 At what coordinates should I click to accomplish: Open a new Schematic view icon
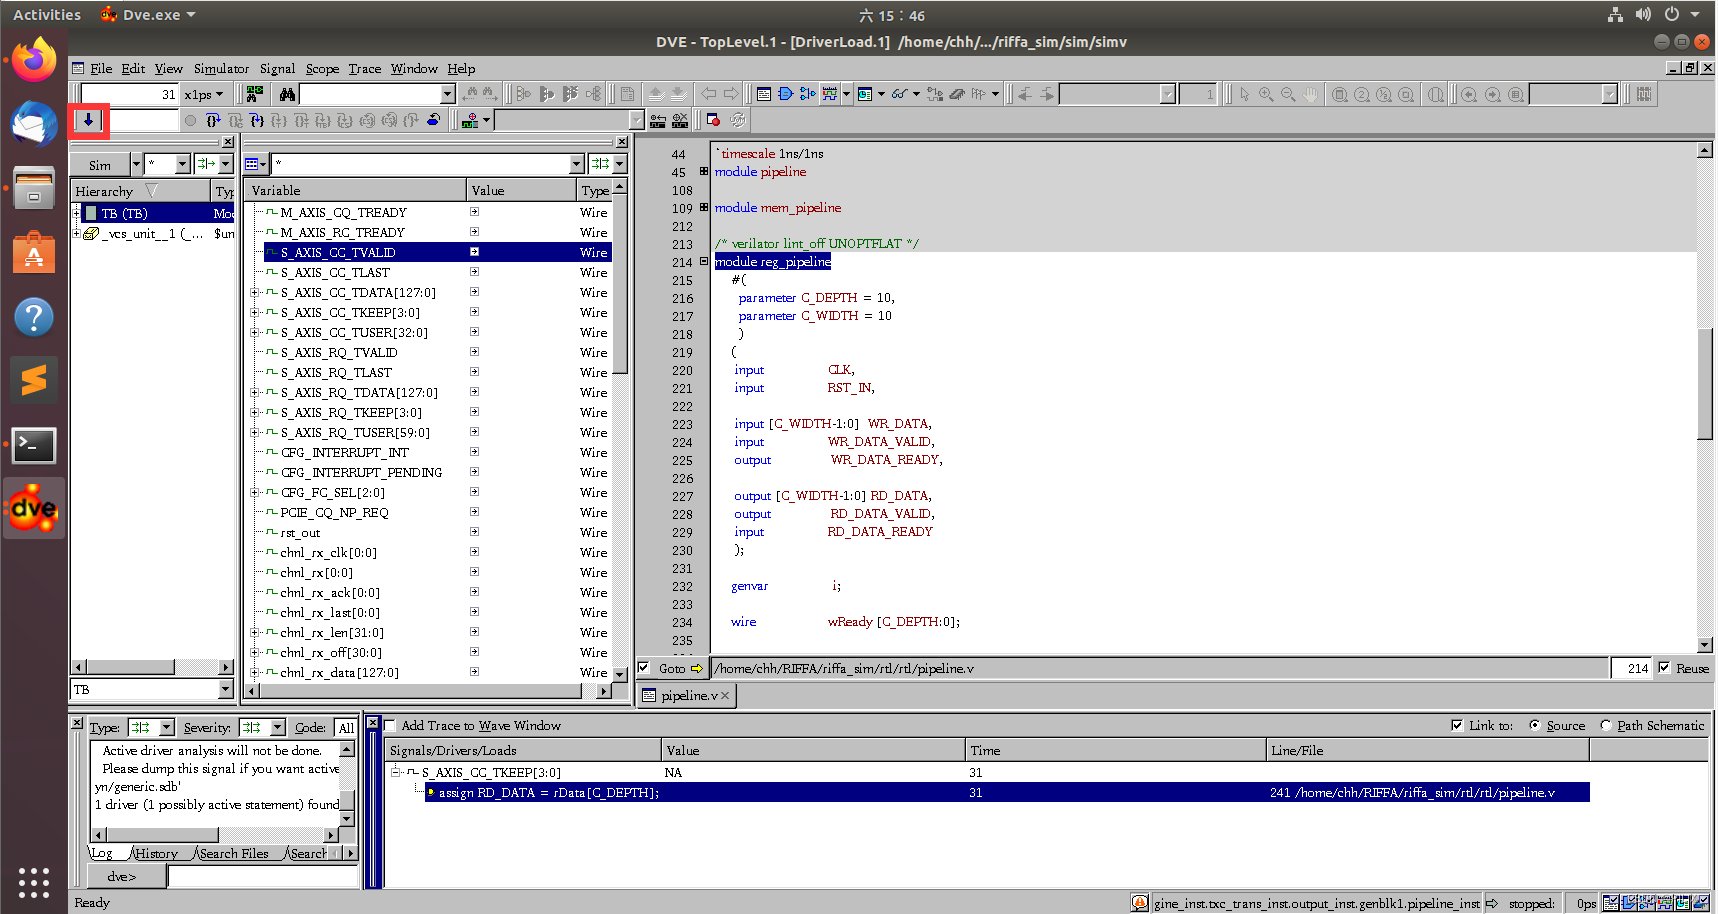coord(787,93)
